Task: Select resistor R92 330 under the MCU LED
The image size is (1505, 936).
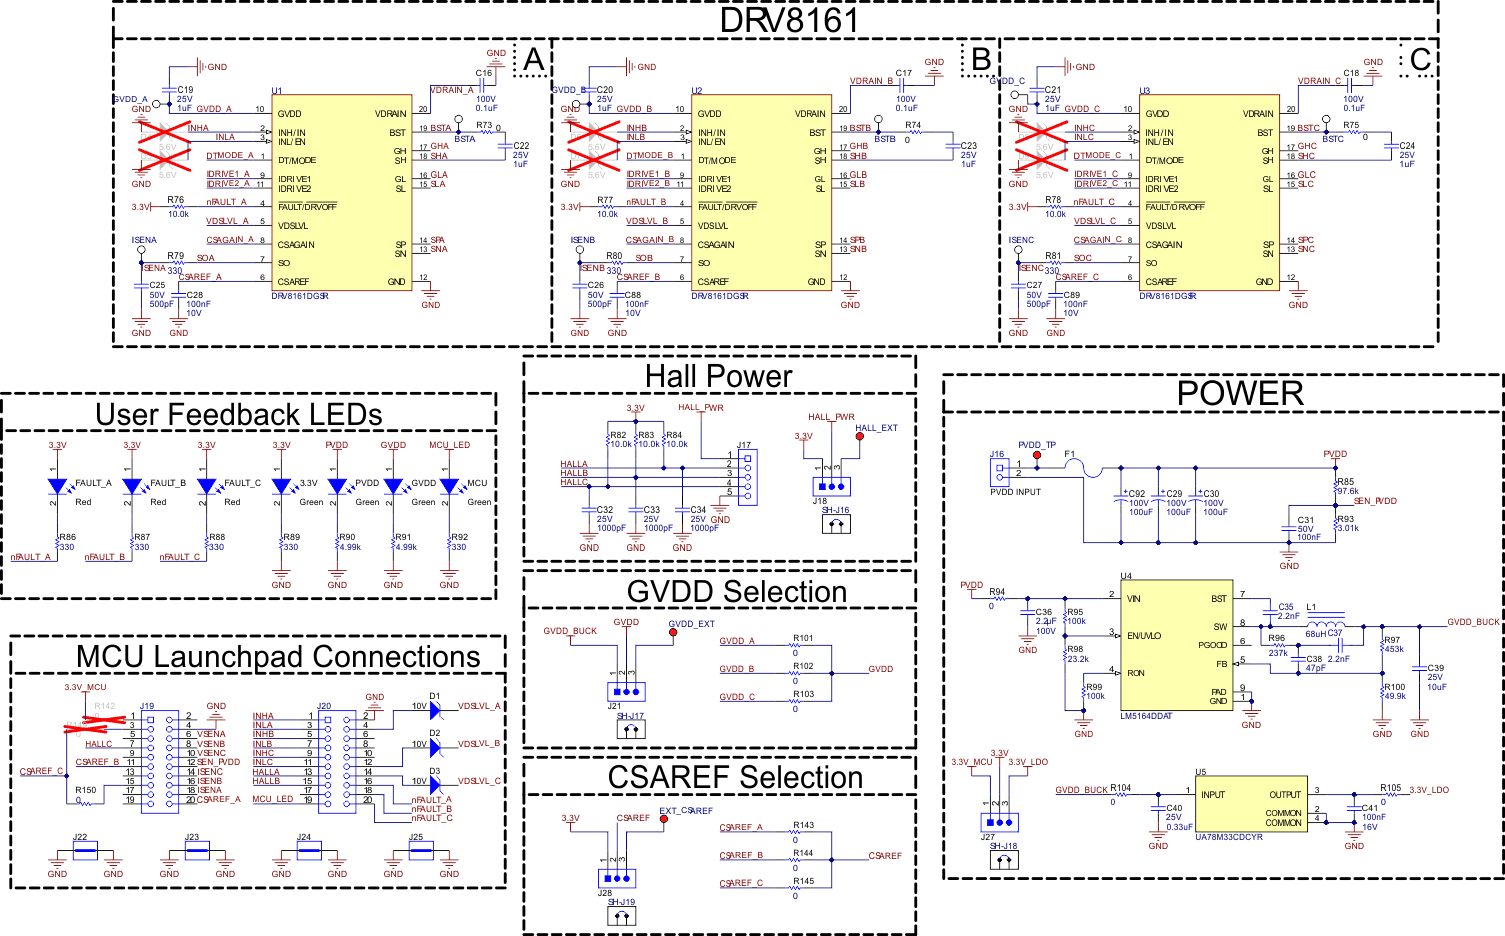Action: point(449,542)
